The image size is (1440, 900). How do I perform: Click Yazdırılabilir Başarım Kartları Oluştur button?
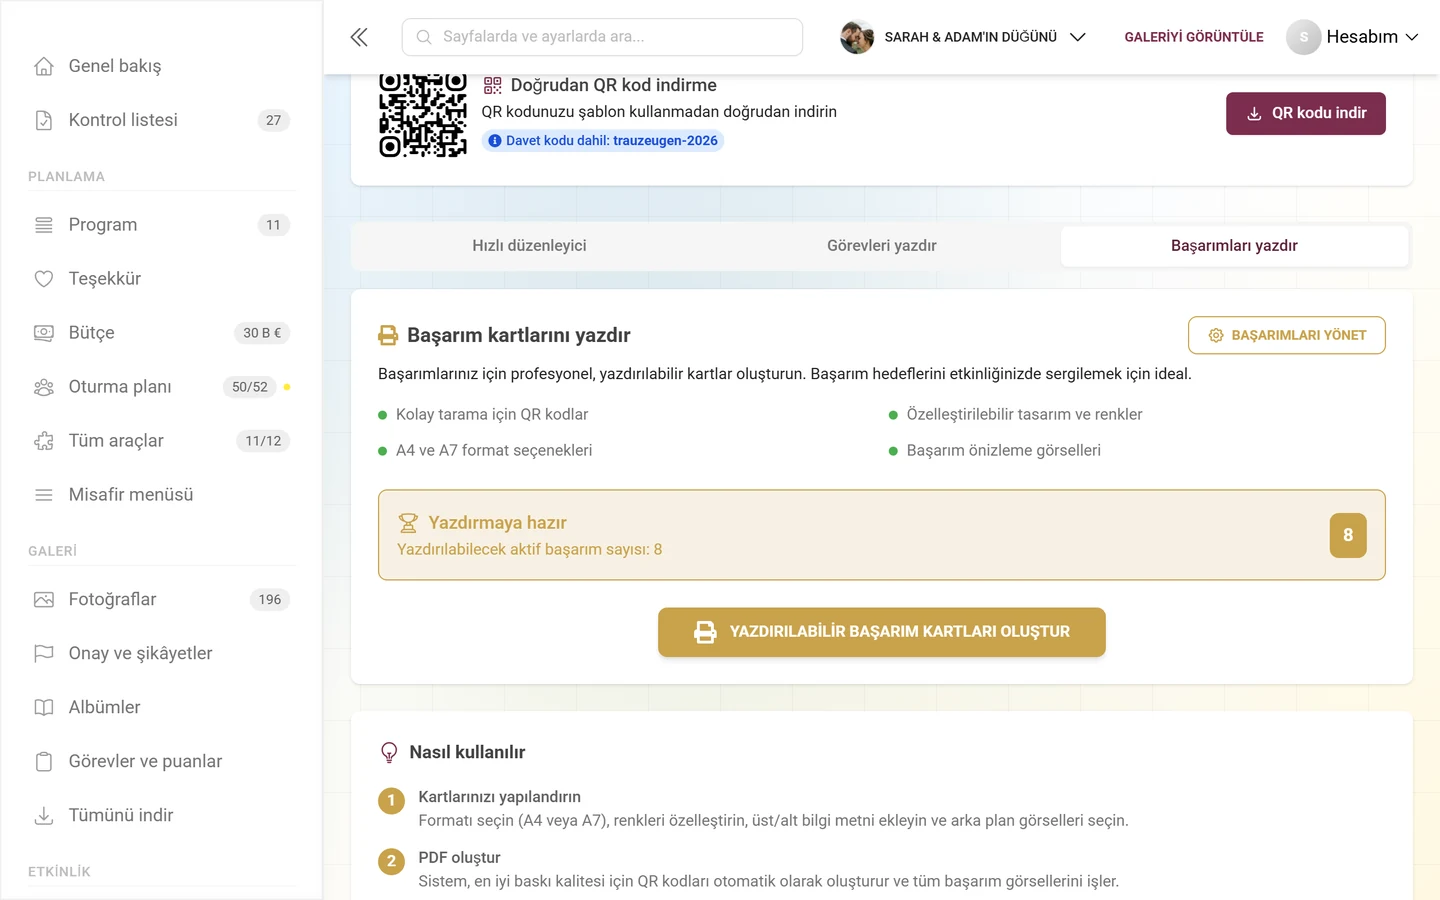882,632
